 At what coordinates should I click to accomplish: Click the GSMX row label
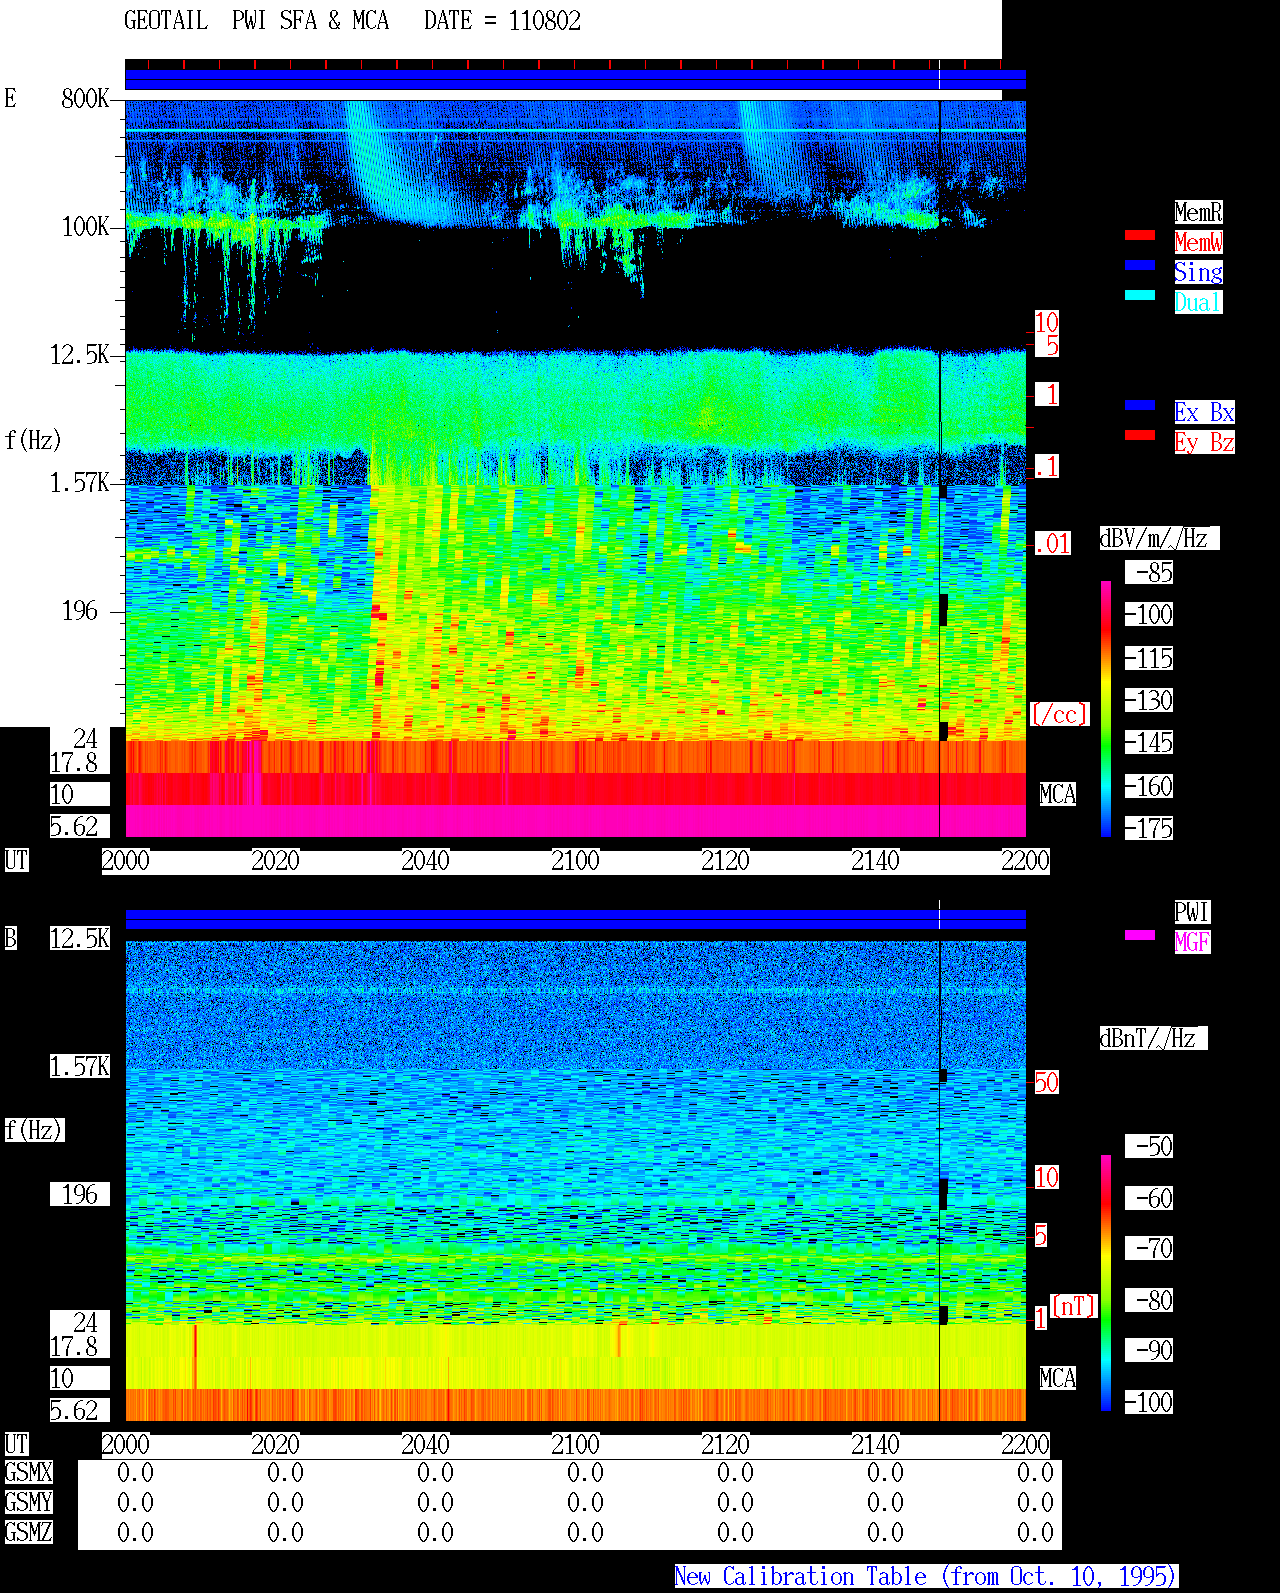(x=29, y=1472)
